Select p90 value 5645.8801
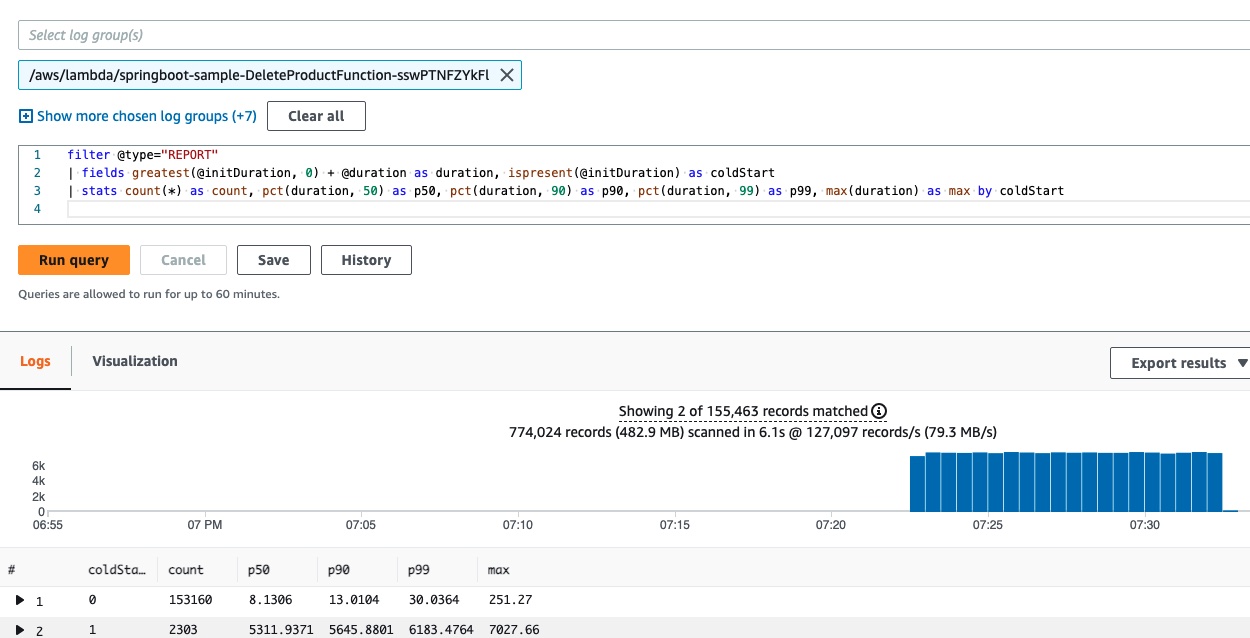The height and width of the screenshot is (638, 1250). [361, 630]
